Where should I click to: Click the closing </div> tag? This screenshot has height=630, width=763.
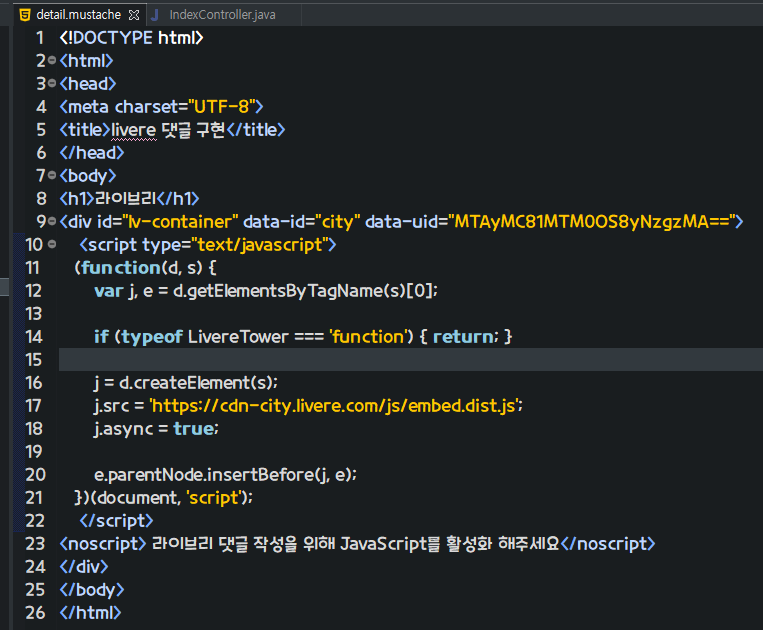click(x=84, y=567)
